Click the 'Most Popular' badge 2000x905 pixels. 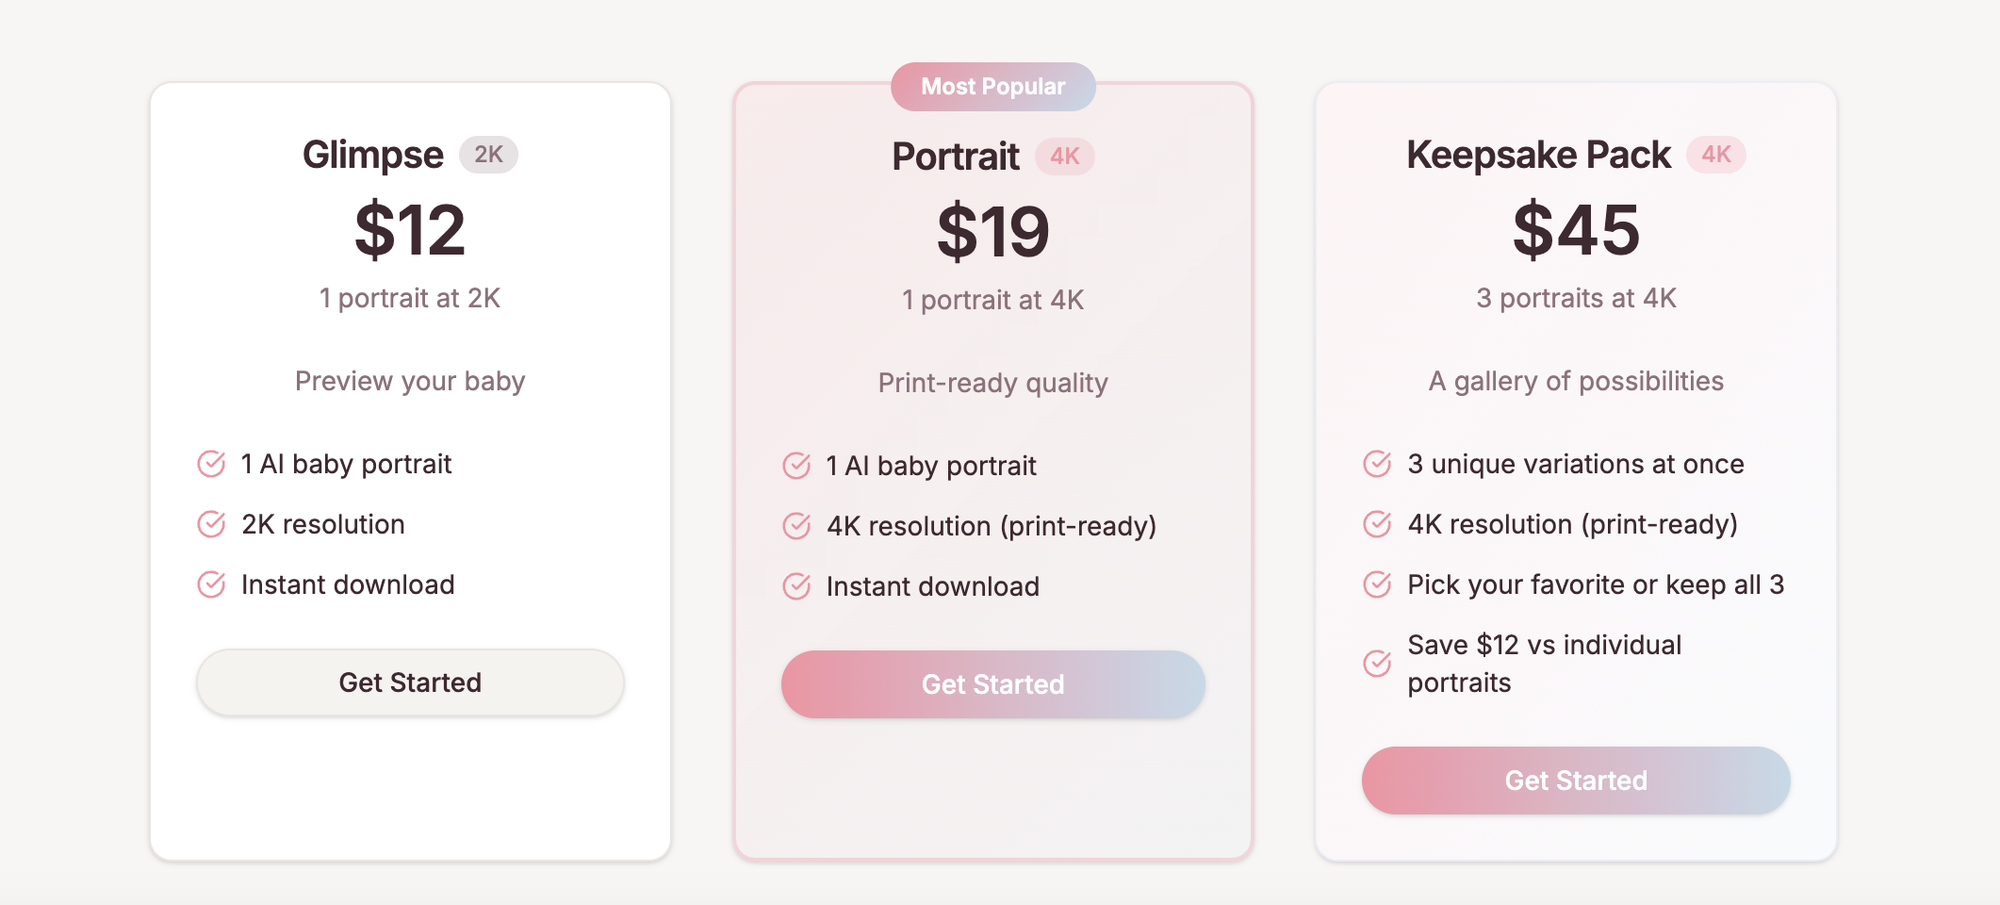993,87
